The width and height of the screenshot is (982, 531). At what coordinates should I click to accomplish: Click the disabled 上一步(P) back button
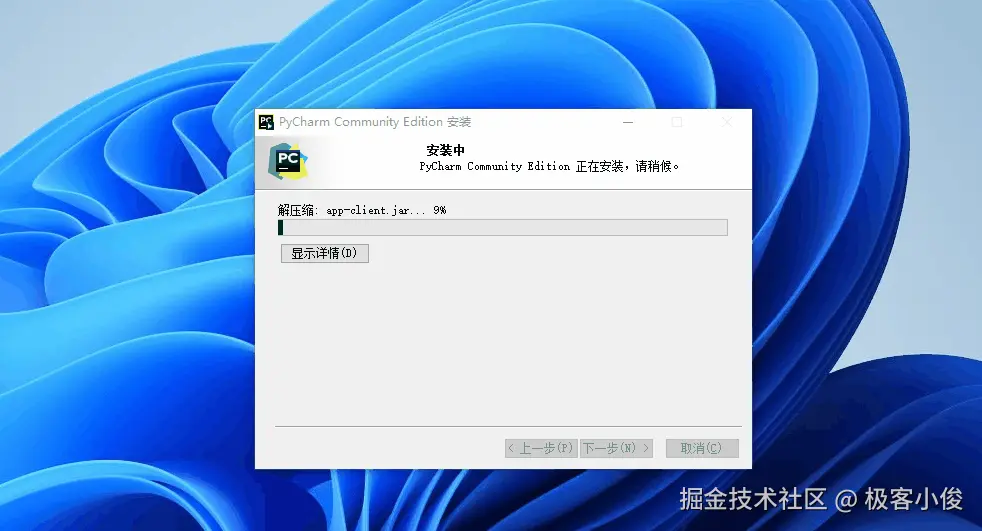pos(541,448)
